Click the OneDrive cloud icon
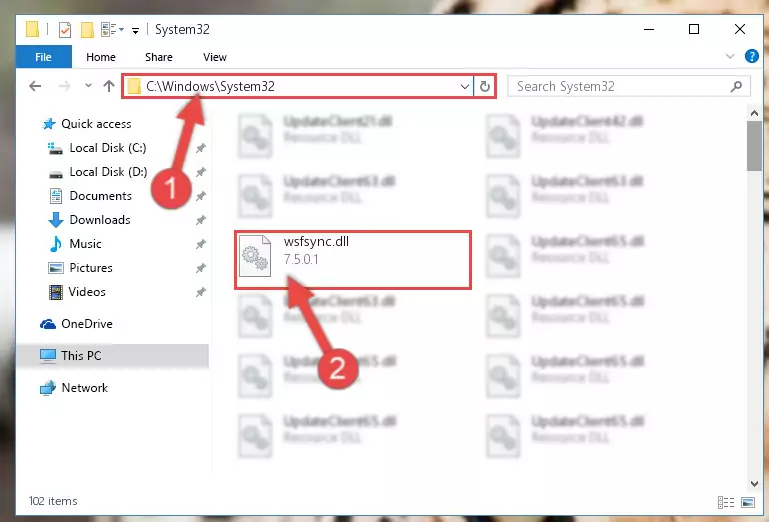Screen dimensions: 769x522 point(48,324)
